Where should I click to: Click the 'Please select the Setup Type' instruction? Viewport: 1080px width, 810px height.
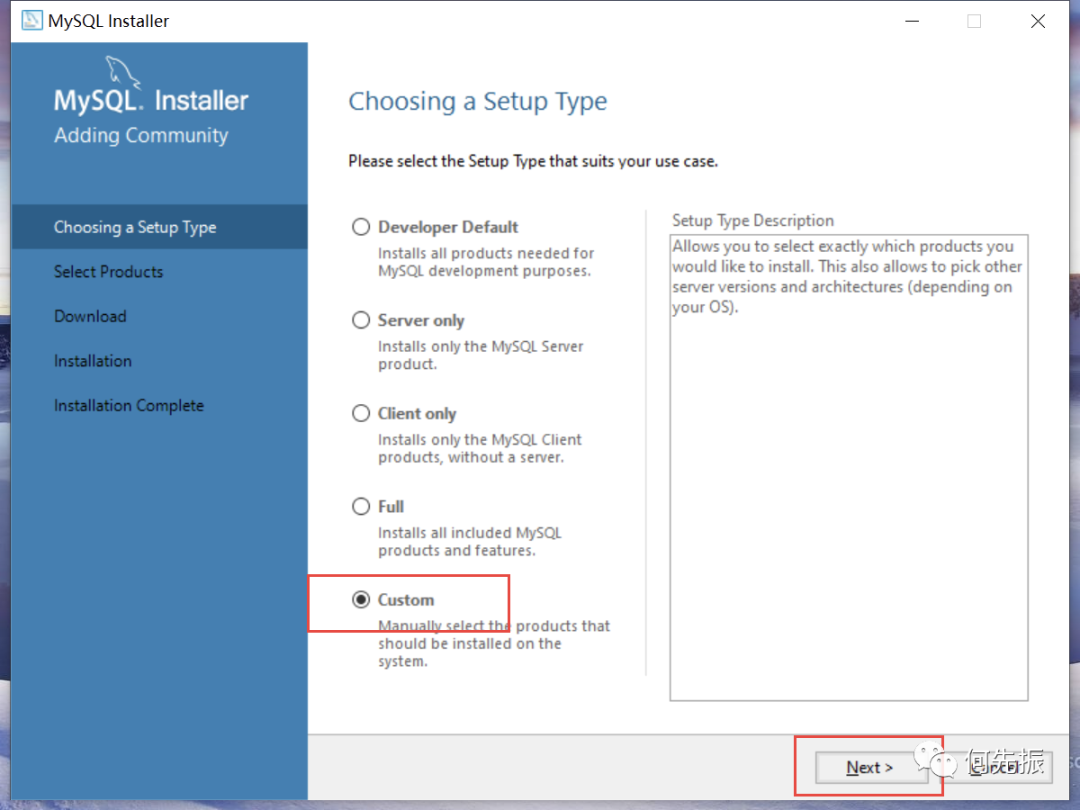(x=533, y=161)
